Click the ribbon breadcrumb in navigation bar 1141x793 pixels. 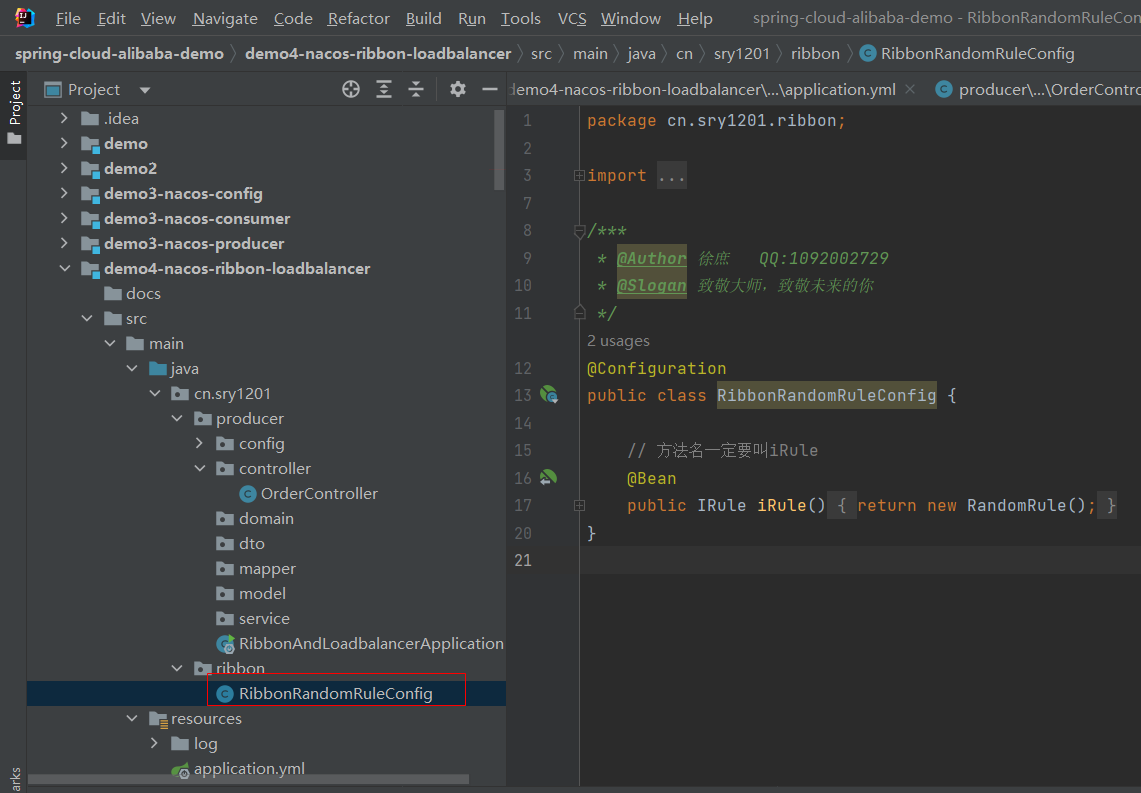(815, 54)
